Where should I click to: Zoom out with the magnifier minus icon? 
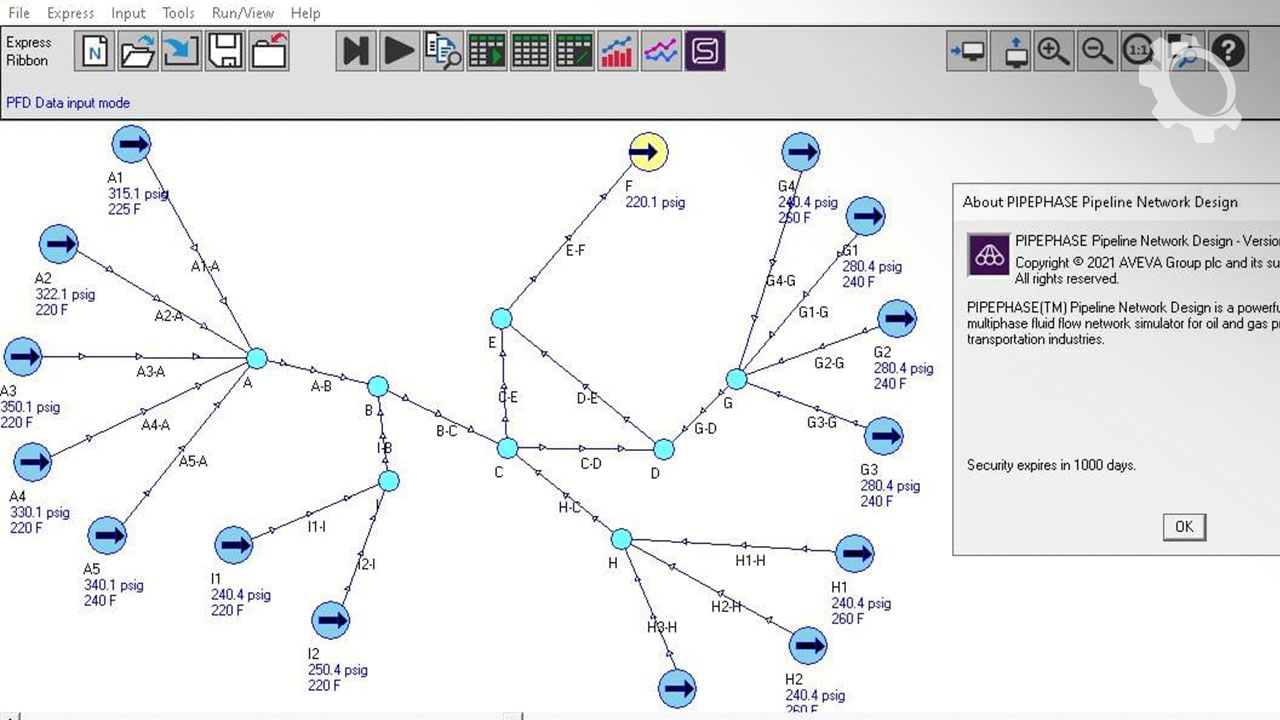1097,51
